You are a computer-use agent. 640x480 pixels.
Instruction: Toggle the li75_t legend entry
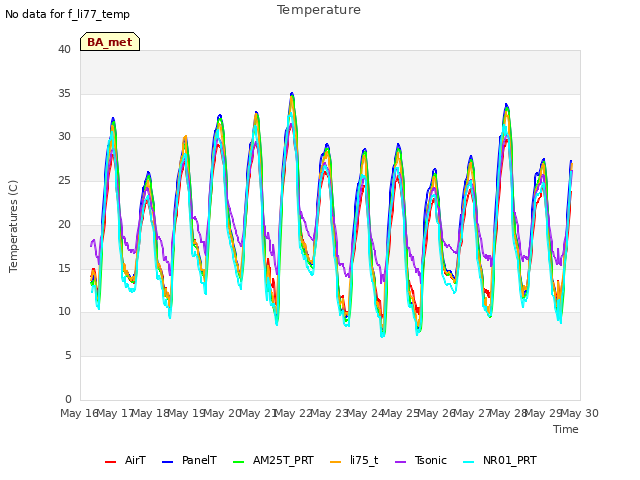pyautogui.click(x=354, y=460)
